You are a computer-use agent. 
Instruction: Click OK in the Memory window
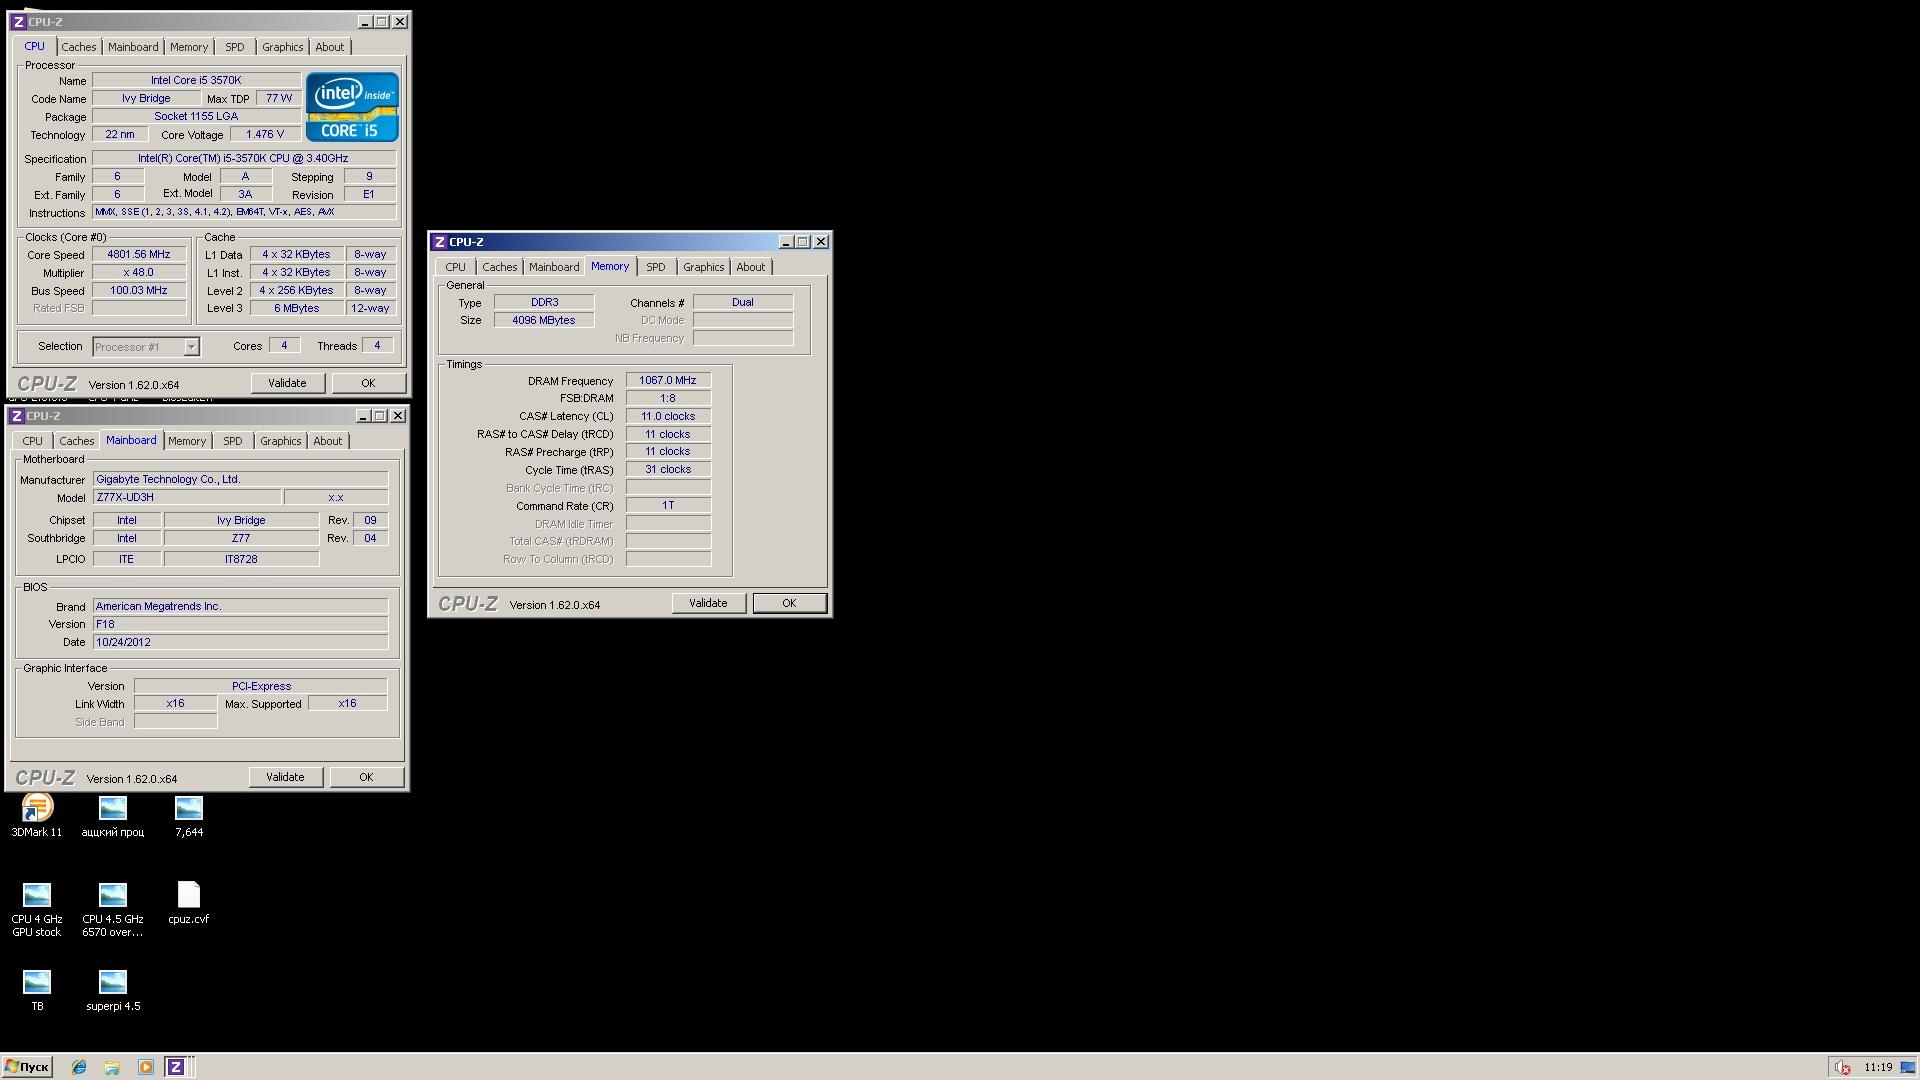point(789,603)
